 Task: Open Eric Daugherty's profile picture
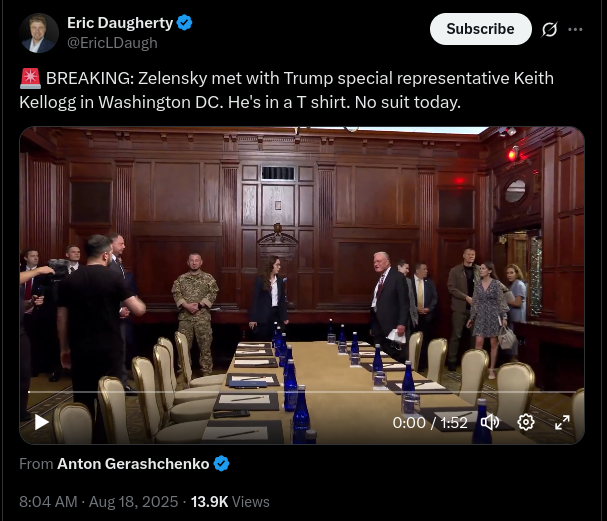39,33
